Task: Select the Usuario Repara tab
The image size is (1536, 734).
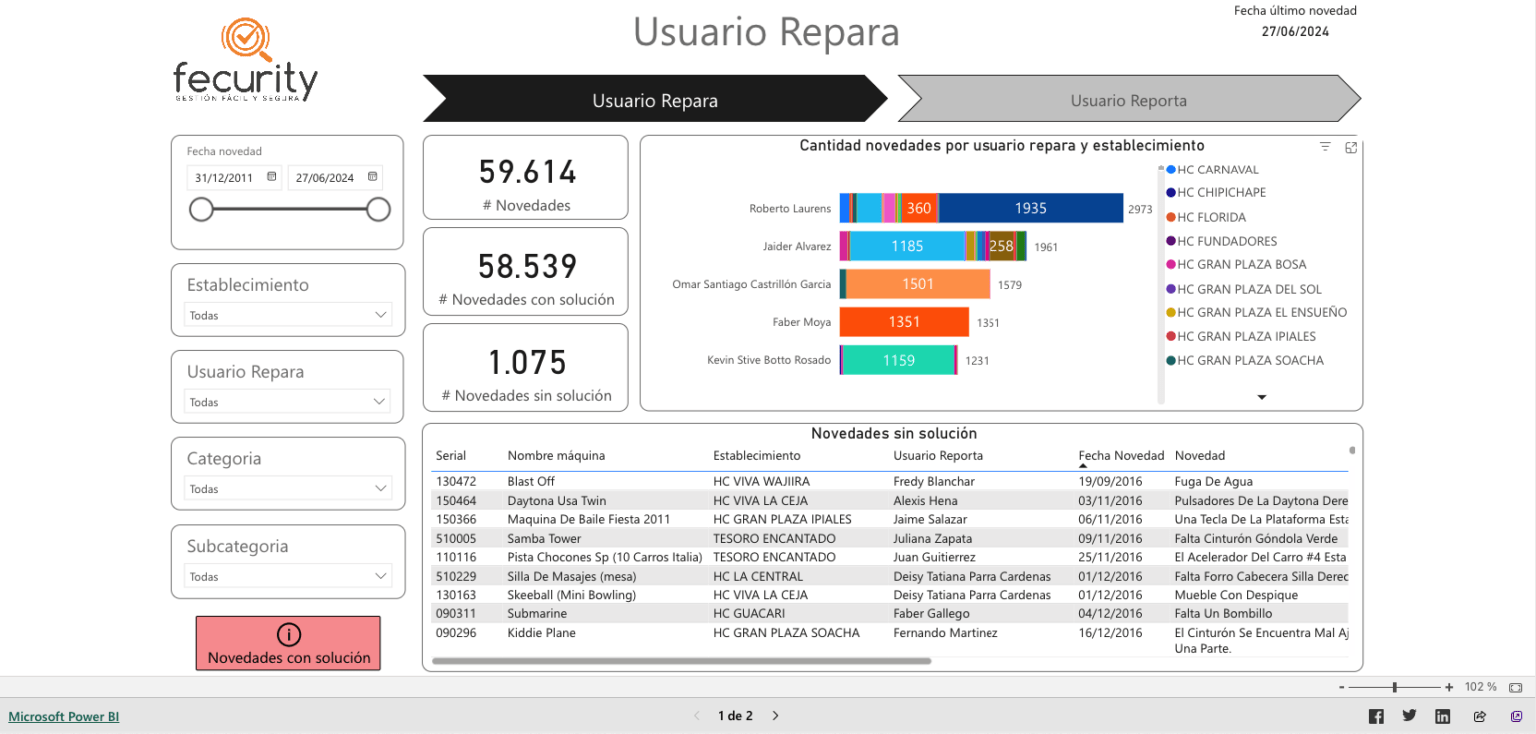Action: point(654,100)
